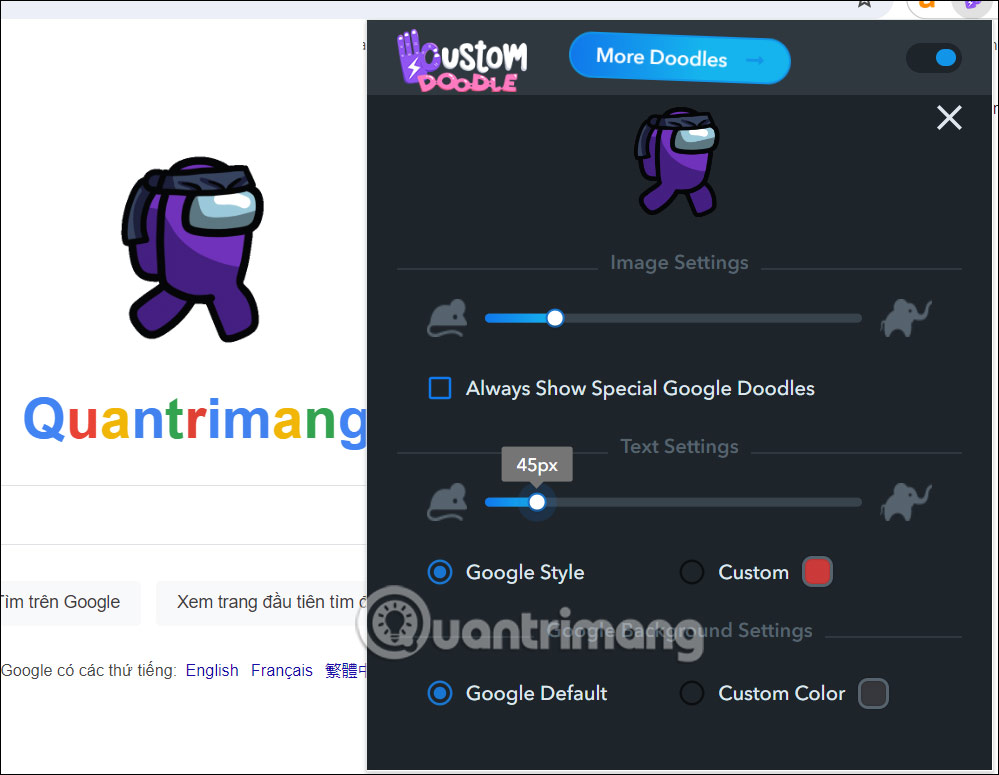999x775 pixels.
Task: Click the red Custom text color swatch
Action: point(817,571)
